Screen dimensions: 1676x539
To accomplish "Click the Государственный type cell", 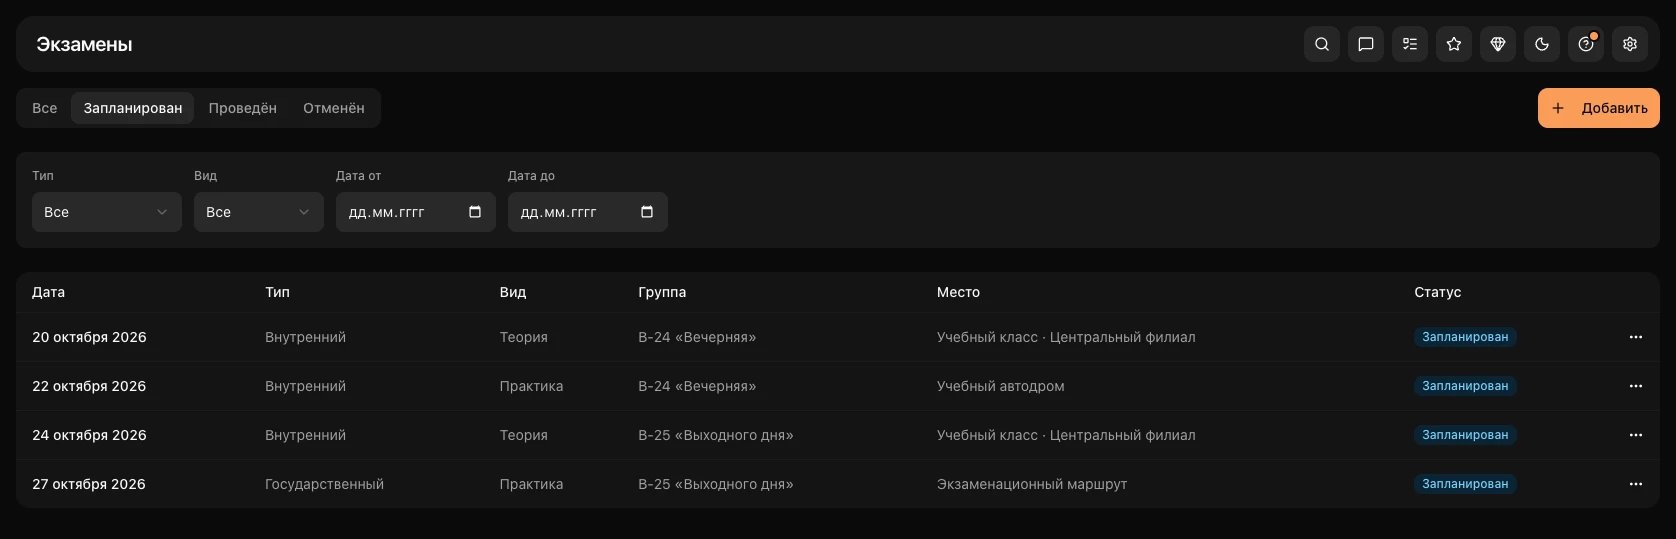I will click(x=324, y=484).
